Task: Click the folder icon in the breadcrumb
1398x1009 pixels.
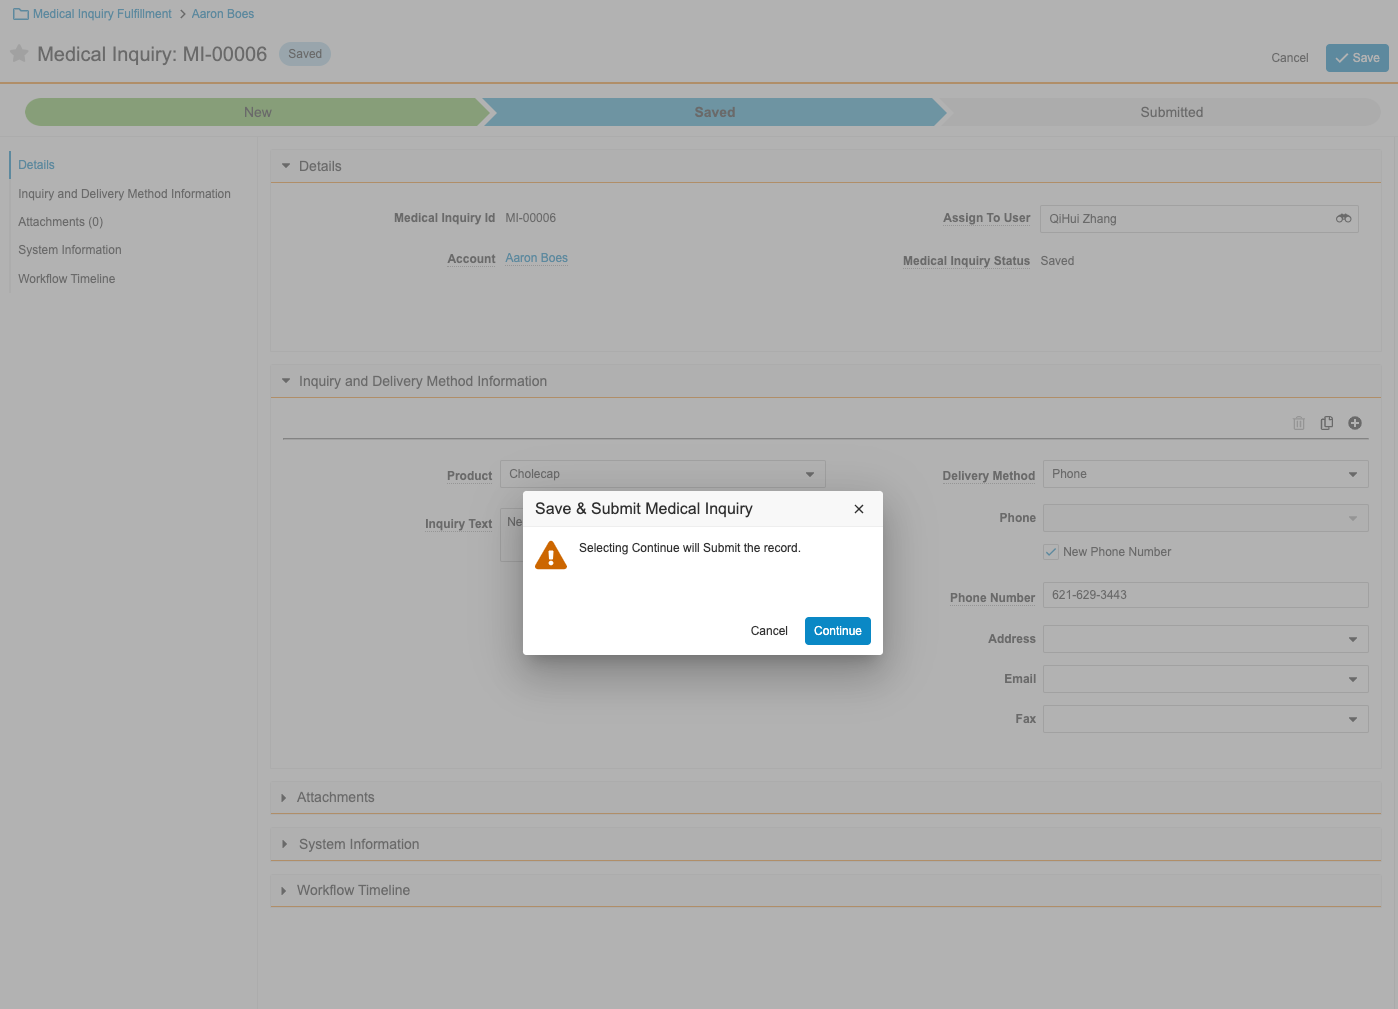Action: coord(20,14)
